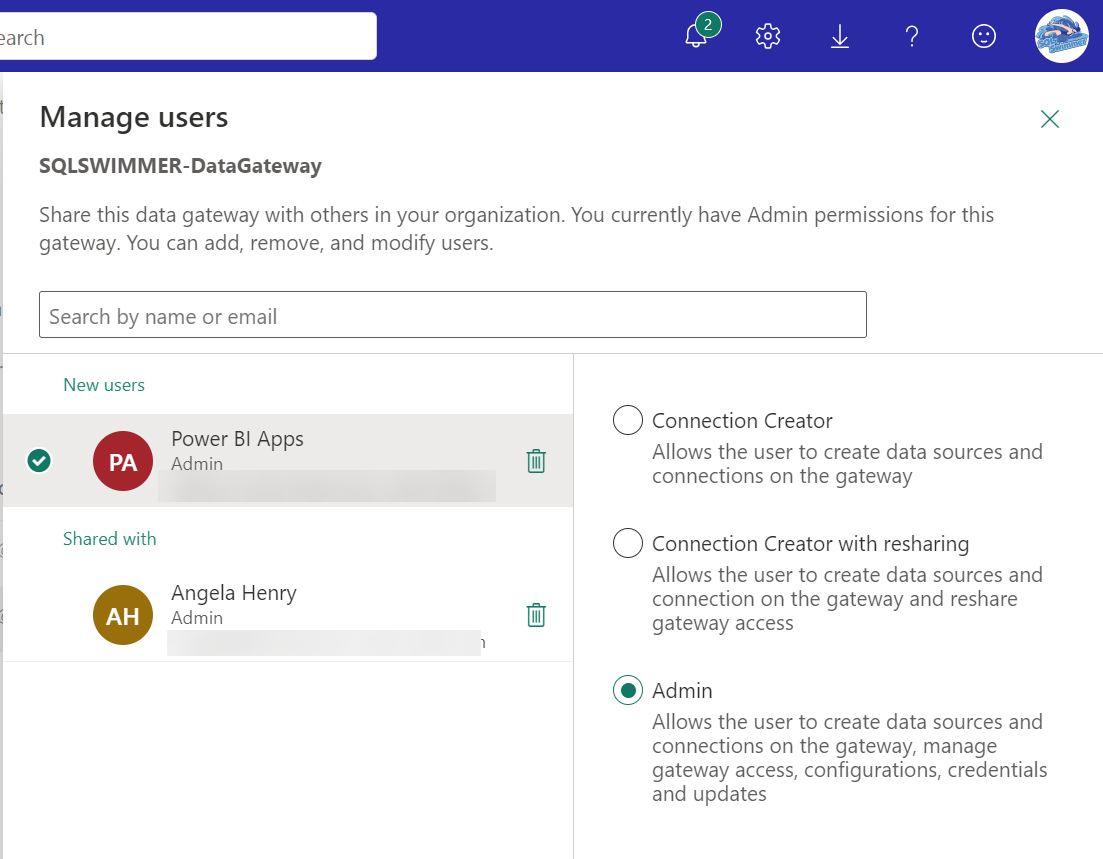Open the notifications bell icon
The width and height of the screenshot is (1103, 859).
pos(696,37)
